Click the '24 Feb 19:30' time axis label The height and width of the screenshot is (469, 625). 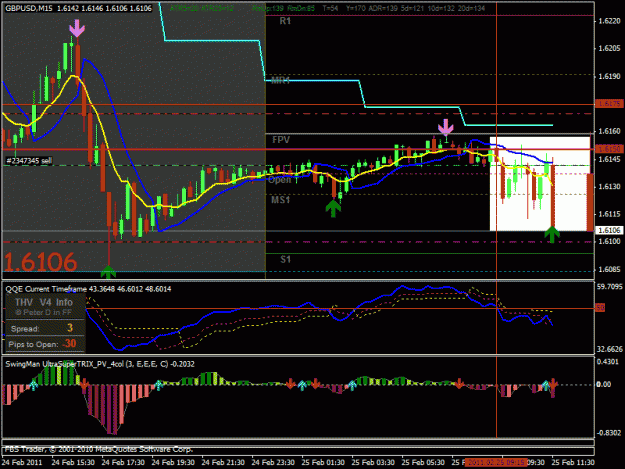(x=173, y=463)
